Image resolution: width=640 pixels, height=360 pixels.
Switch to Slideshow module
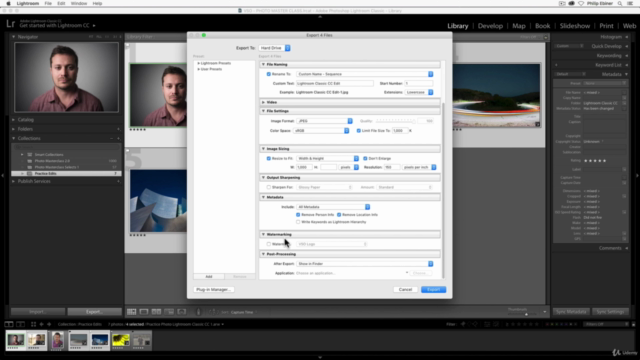pos(575,26)
